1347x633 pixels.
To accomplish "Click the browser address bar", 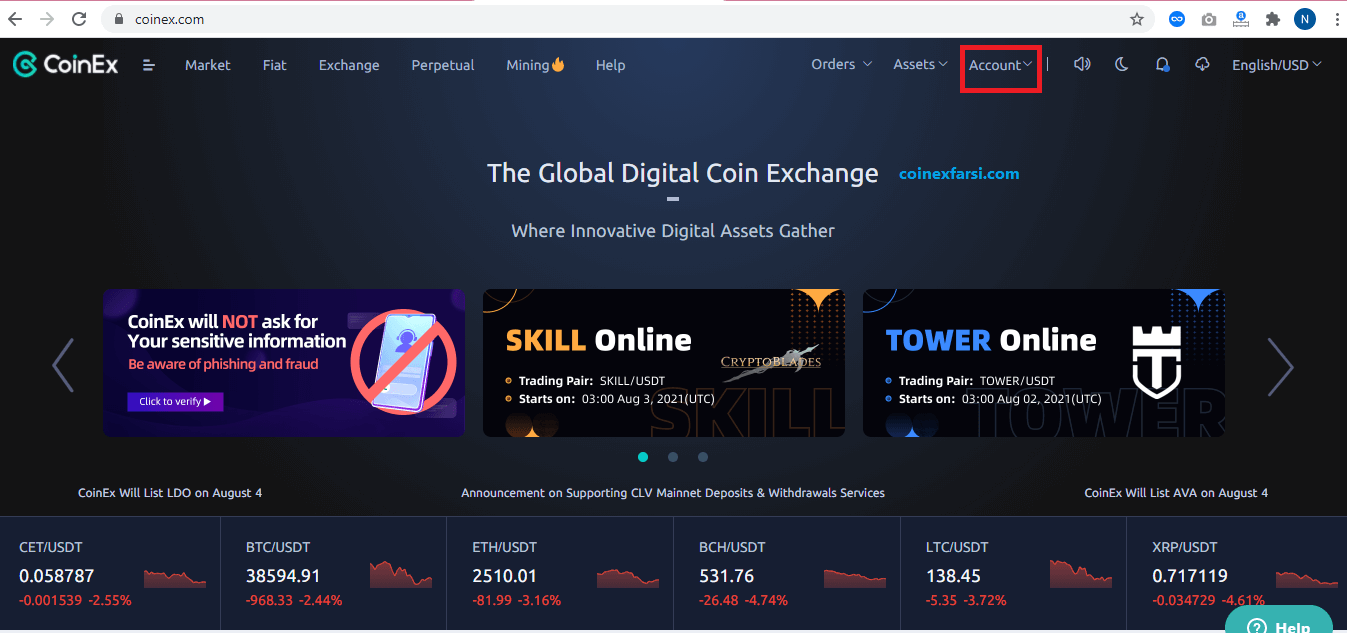I will [x=600, y=19].
